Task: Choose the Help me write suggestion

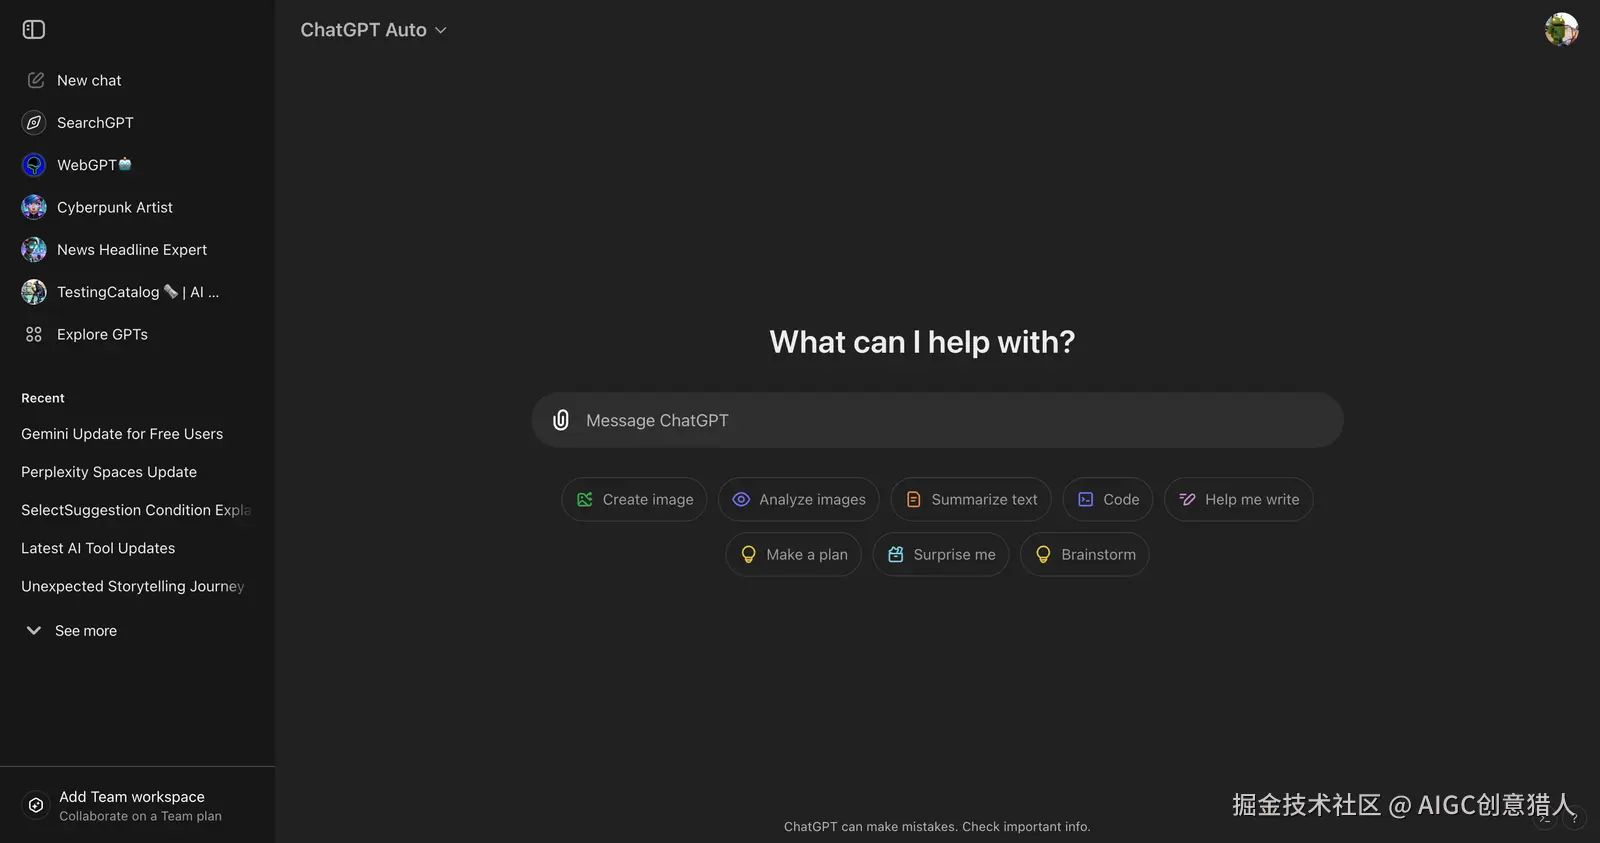Action: 1239,499
